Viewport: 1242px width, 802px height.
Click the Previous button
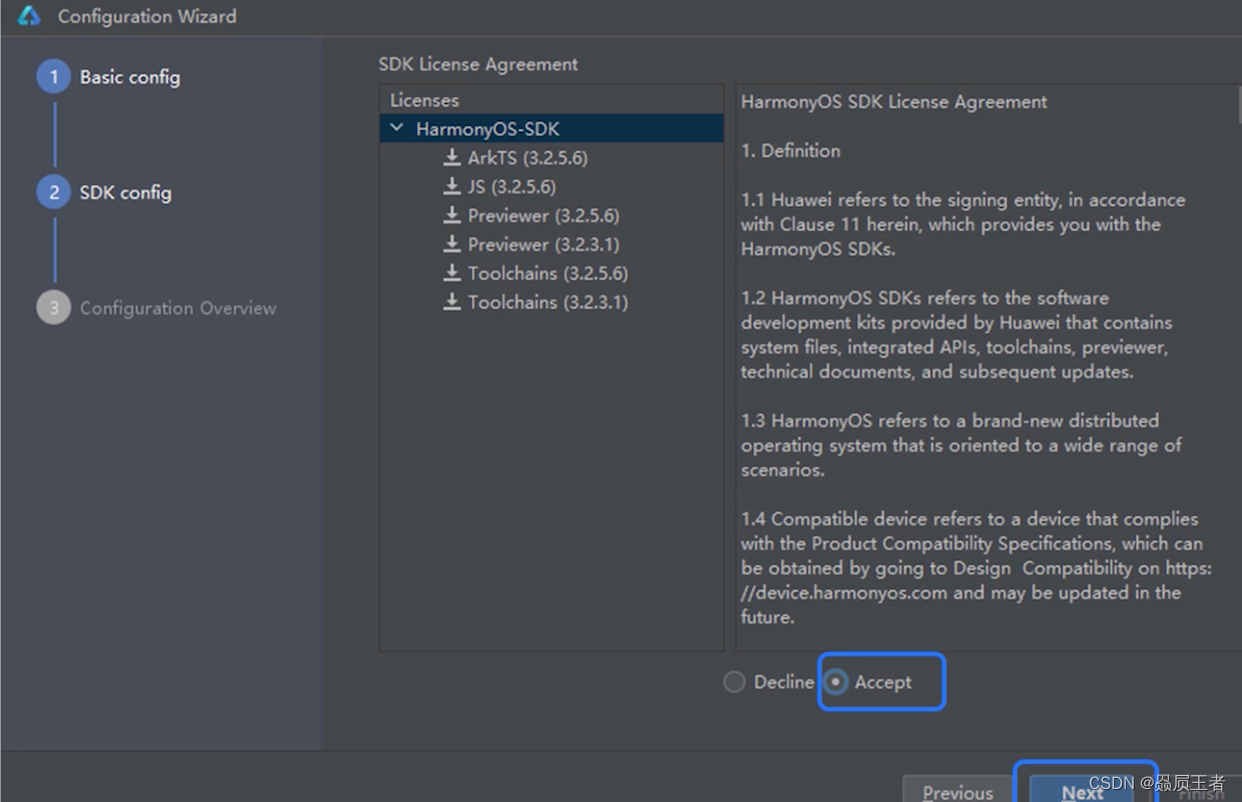coord(957,791)
